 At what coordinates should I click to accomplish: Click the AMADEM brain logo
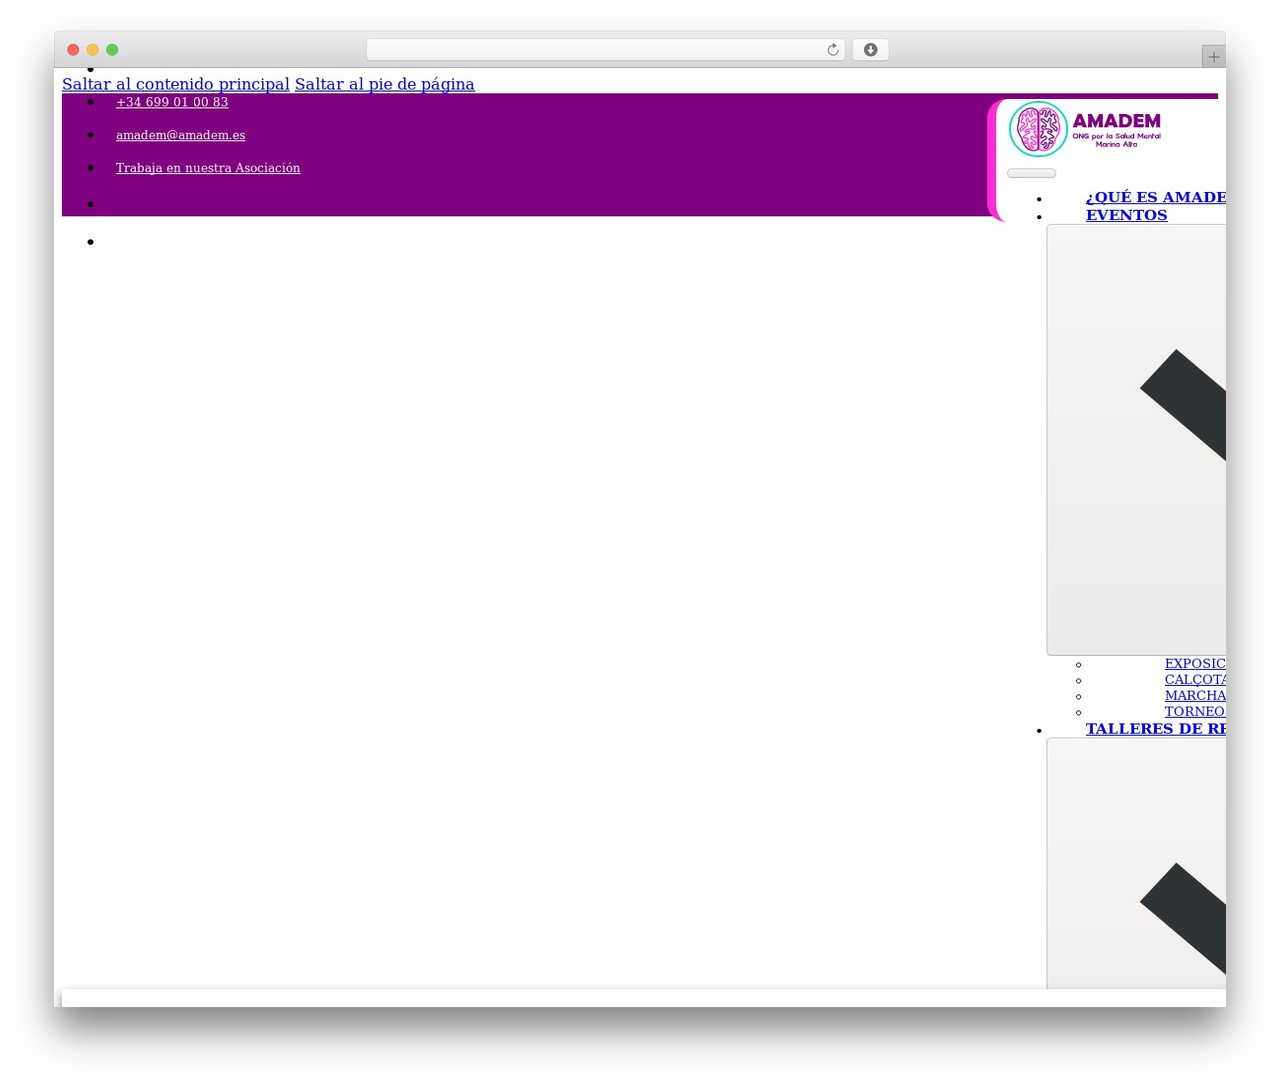[1085, 129]
